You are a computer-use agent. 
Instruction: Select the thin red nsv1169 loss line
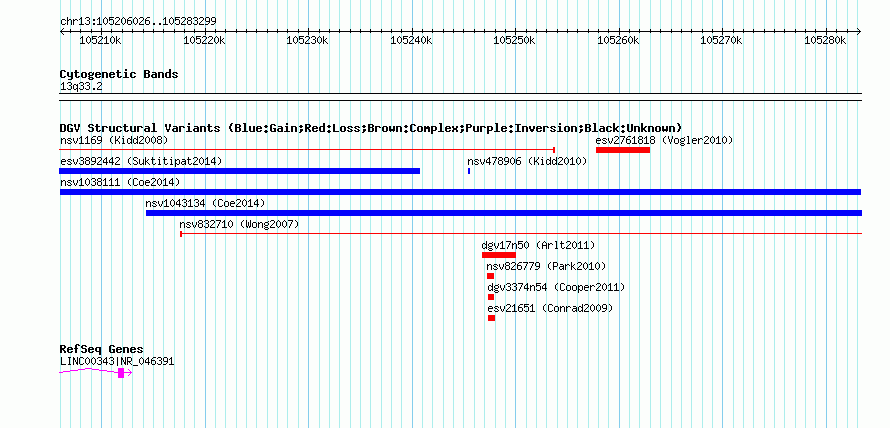point(307,150)
